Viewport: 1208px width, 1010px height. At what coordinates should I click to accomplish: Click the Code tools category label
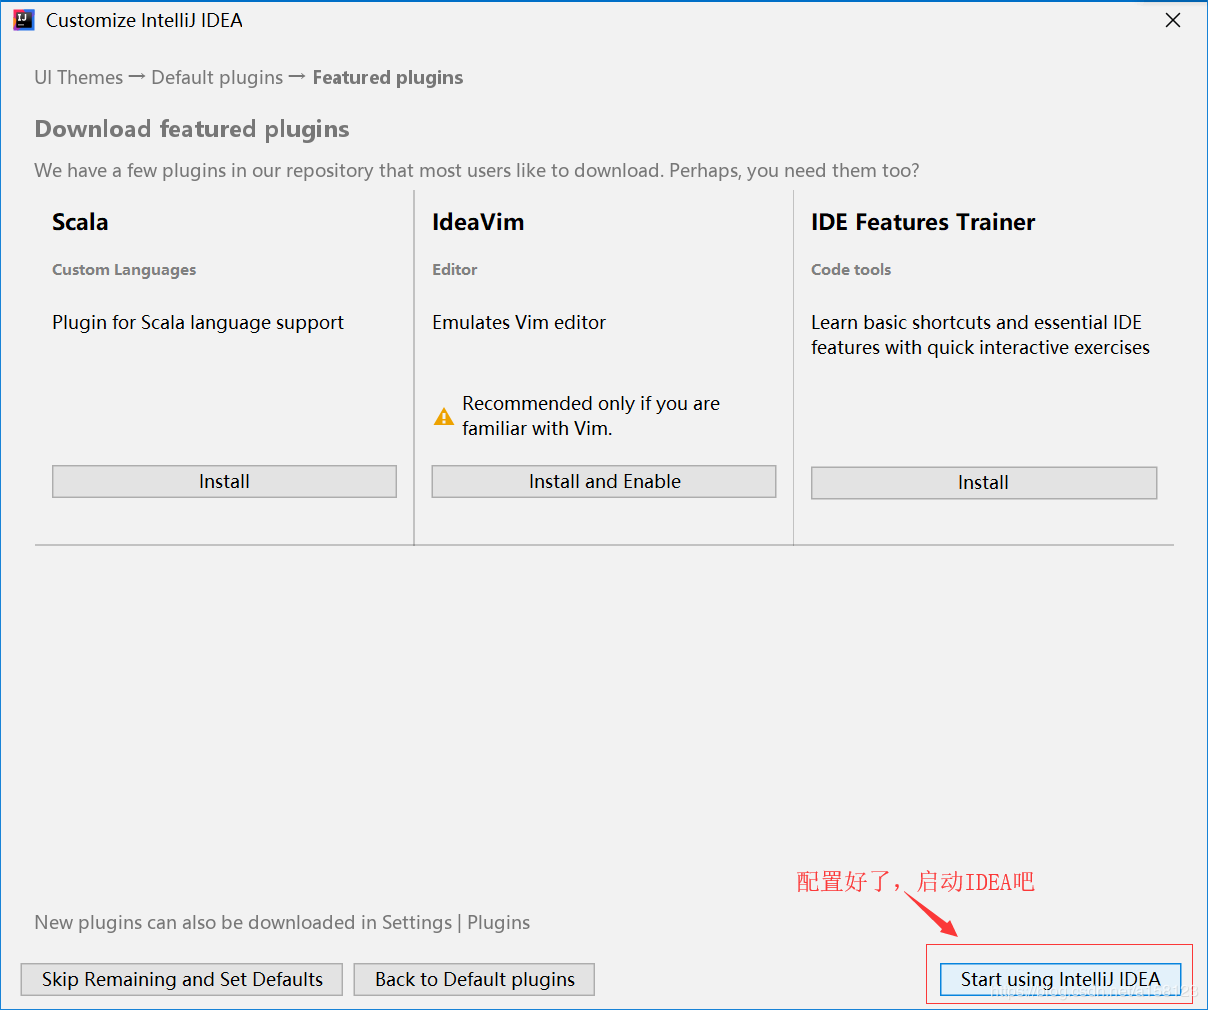click(x=851, y=270)
